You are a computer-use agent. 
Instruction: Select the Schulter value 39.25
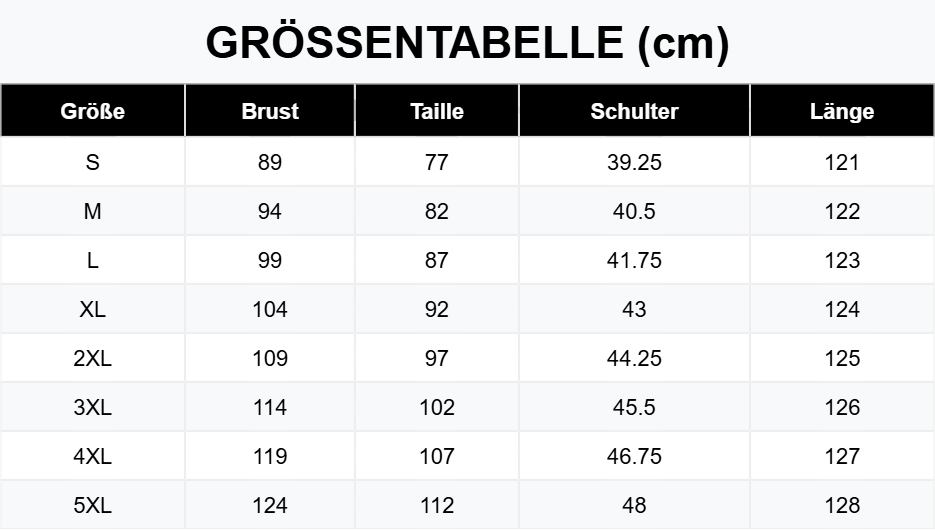pyautogui.click(x=634, y=162)
